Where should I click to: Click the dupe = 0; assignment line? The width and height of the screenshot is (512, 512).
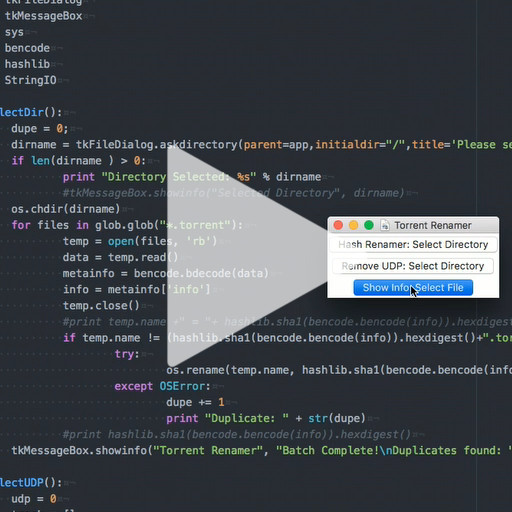coord(40,128)
